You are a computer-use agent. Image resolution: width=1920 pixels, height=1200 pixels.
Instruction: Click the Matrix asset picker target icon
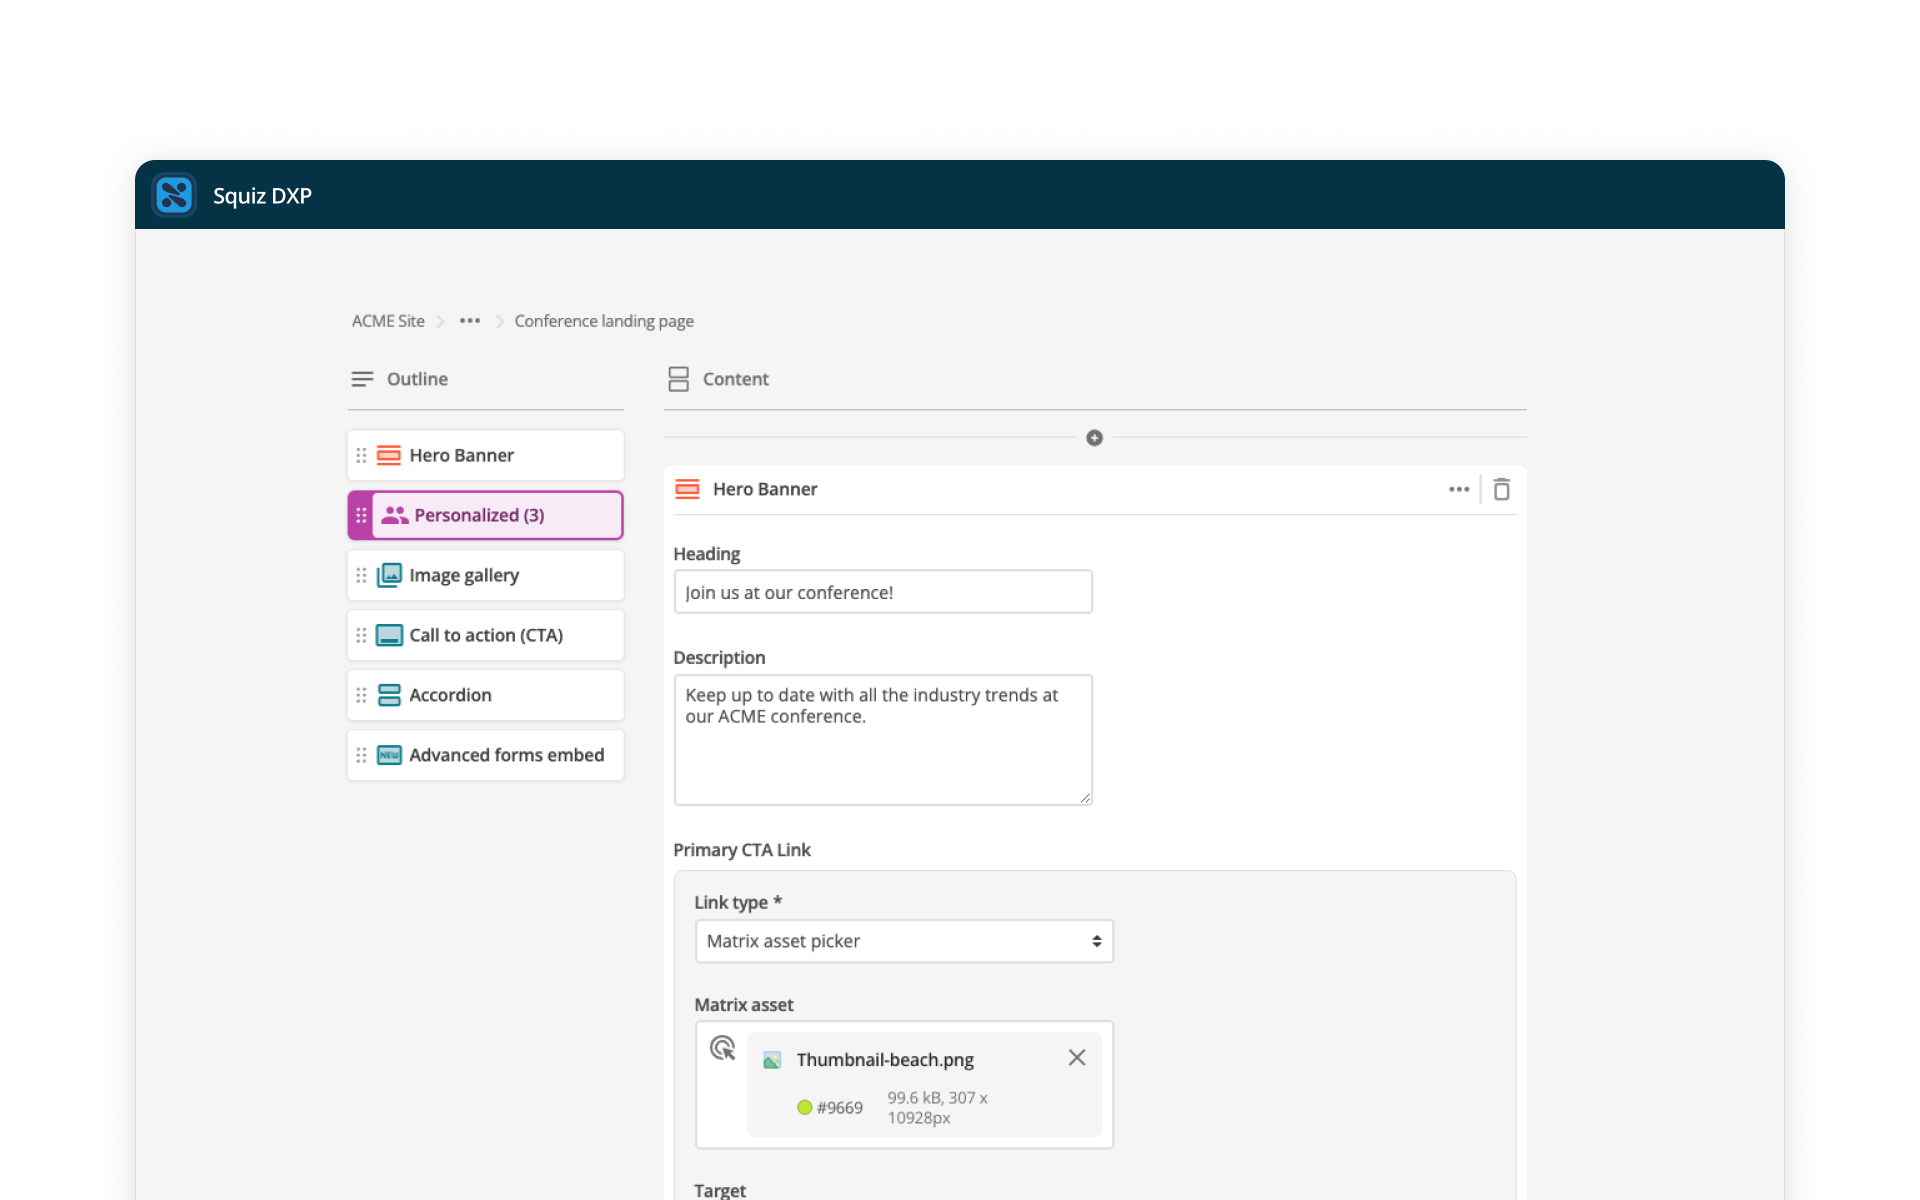point(722,1048)
